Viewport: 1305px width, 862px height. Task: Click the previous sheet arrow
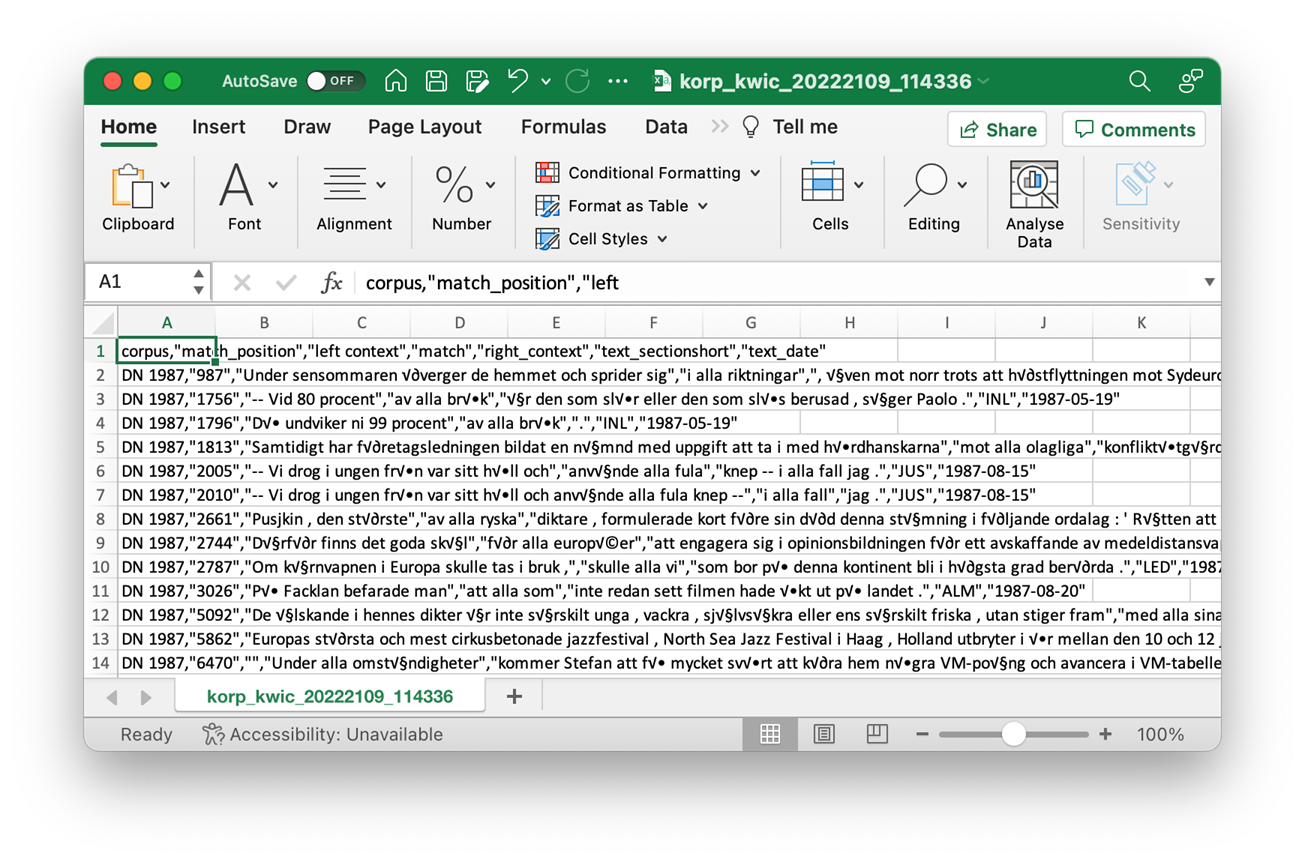112,697
